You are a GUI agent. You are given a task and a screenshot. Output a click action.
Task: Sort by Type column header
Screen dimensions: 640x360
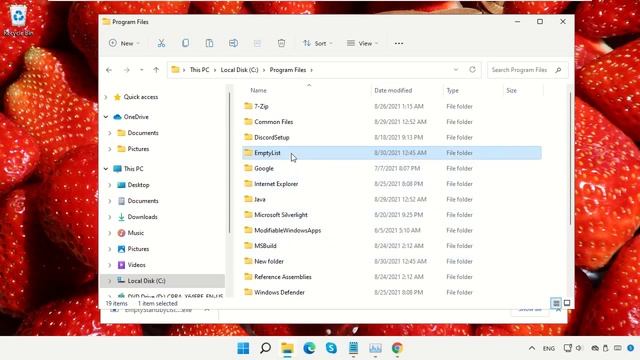coord(453,91)
